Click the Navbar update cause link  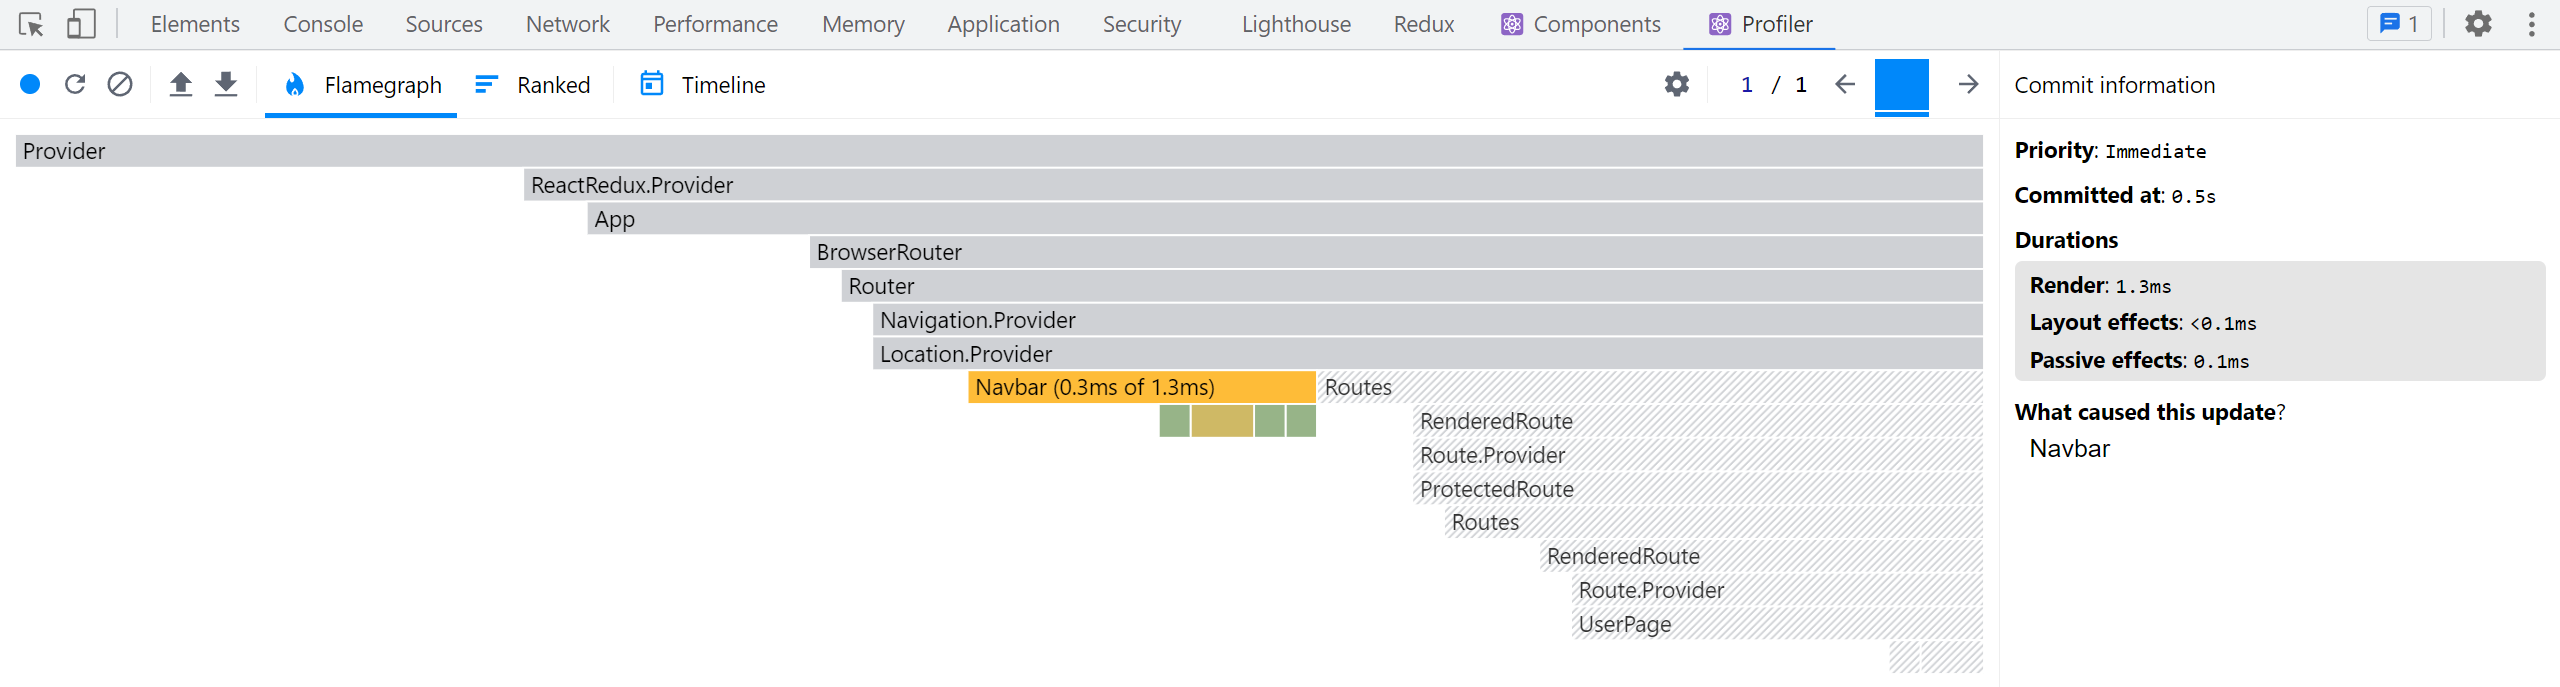[2069, 449]
